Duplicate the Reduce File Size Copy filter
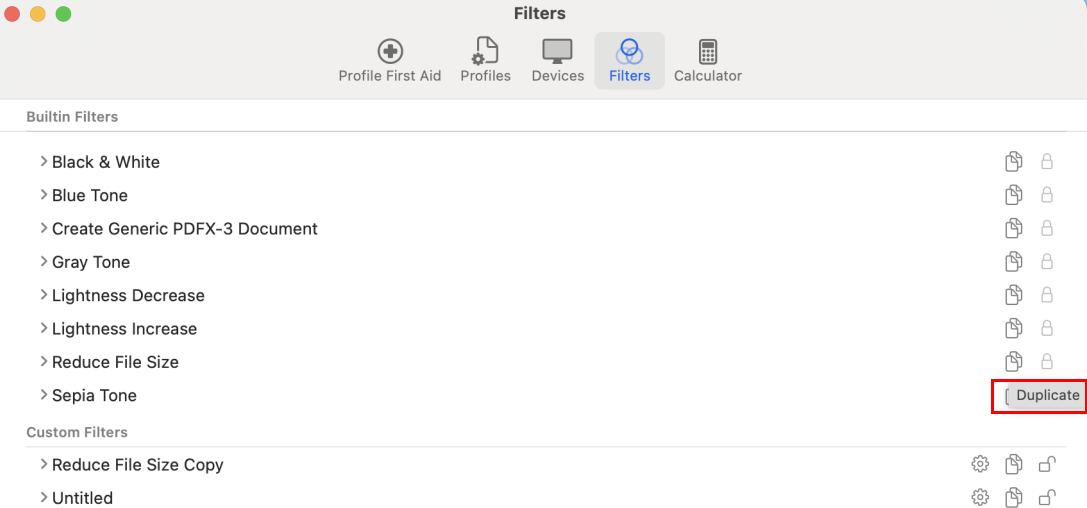The width and height of the screenshot is (1087, 508). [1014, 464]
